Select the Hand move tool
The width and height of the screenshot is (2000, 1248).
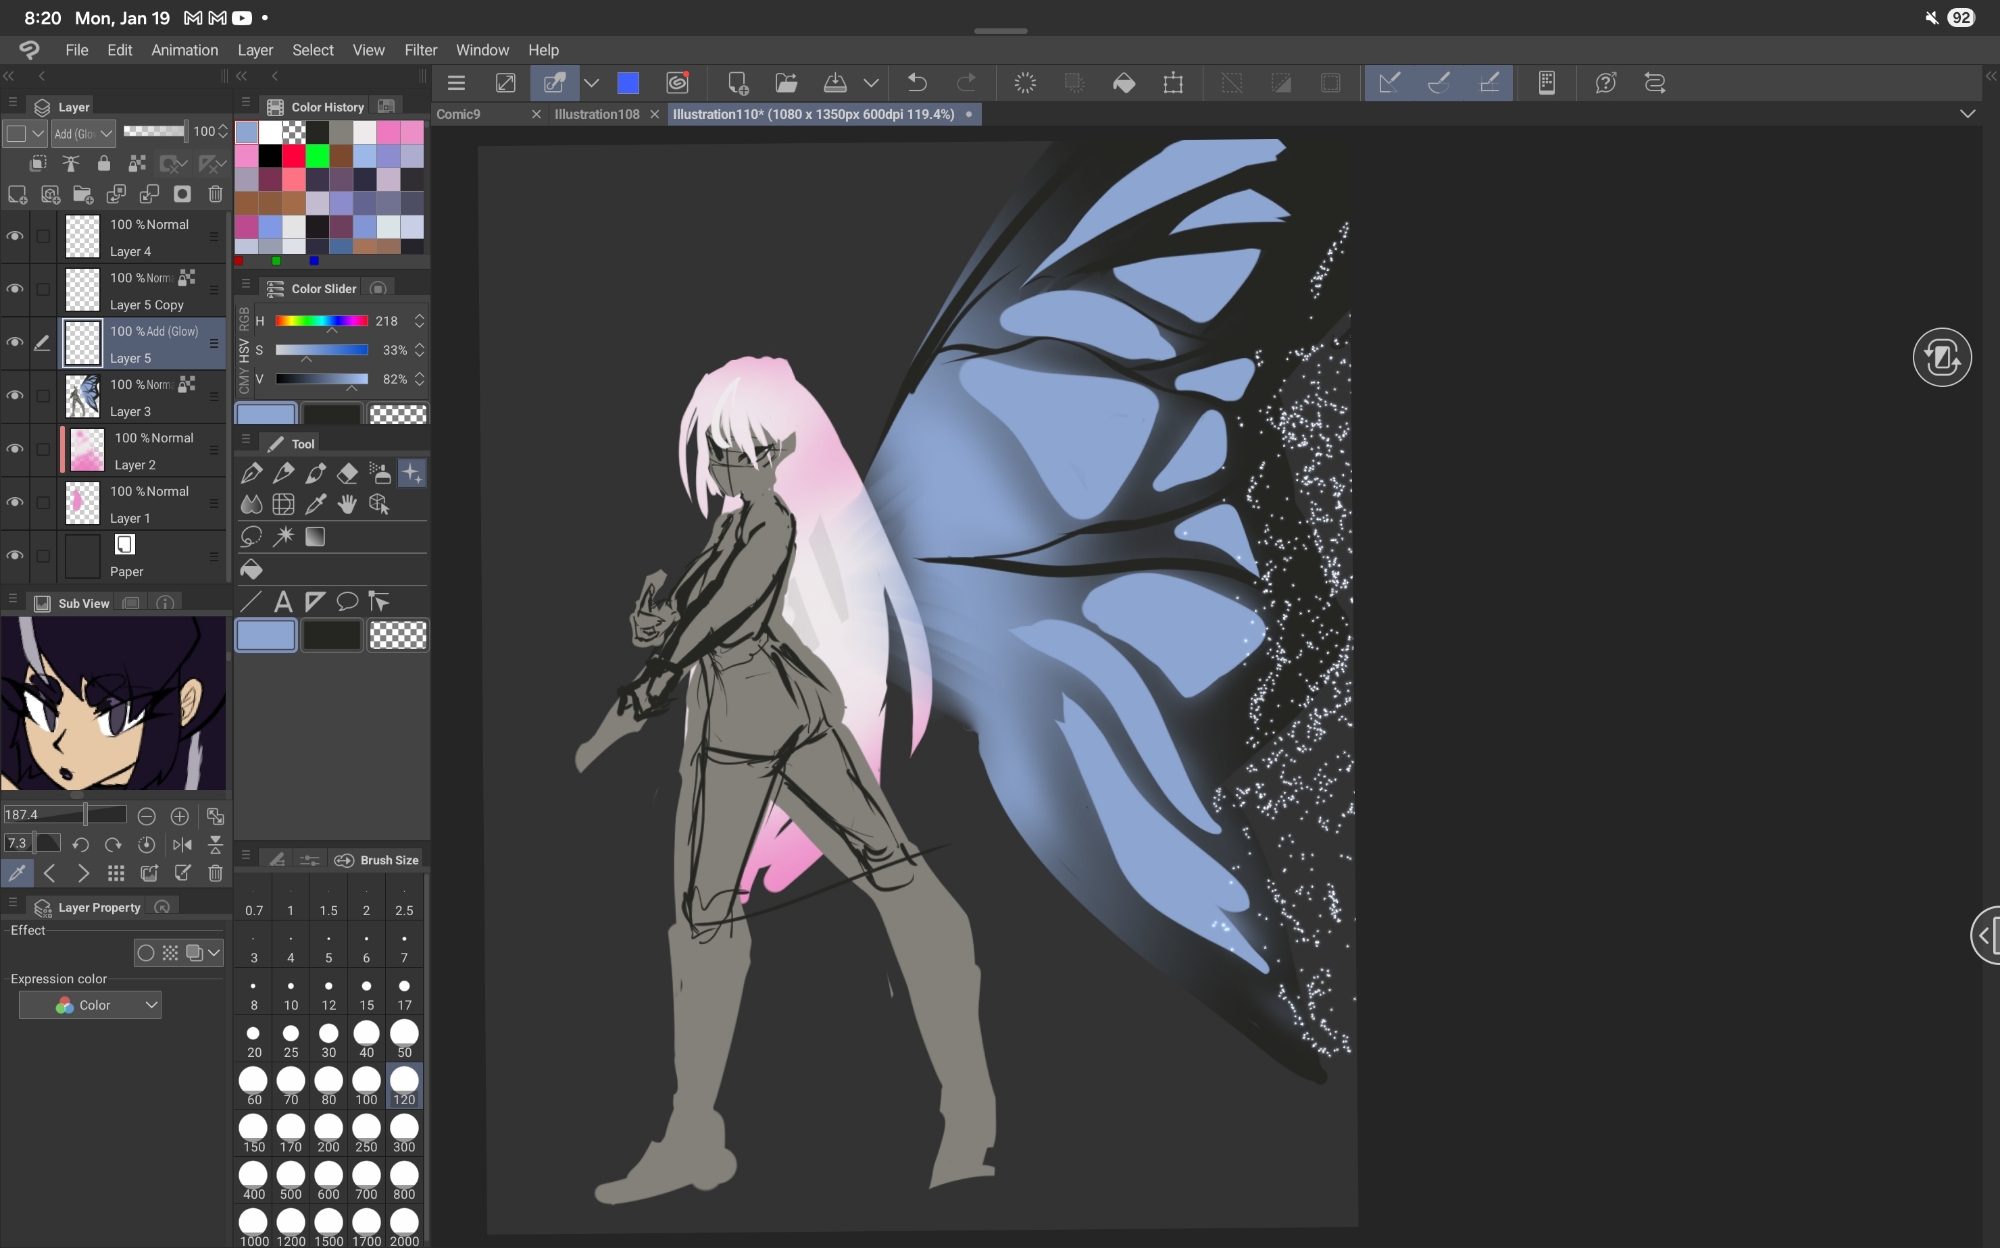(x=347, y=505)
